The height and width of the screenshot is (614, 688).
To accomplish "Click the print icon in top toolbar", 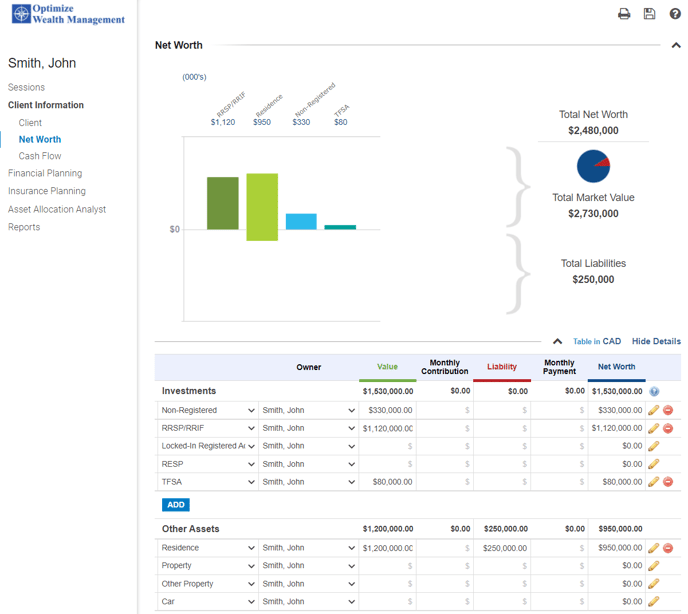I will [x=624, y=14].
